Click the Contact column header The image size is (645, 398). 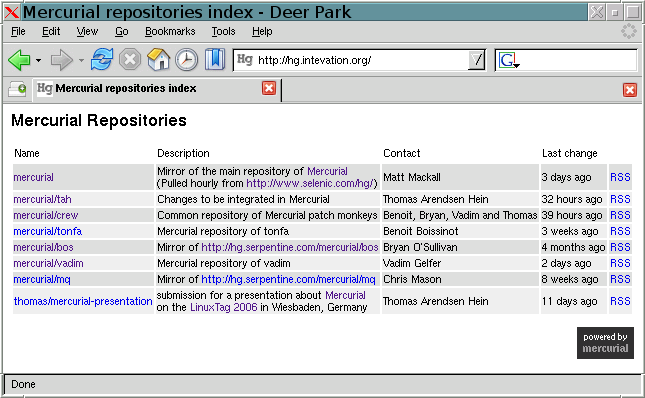(x=402, y=153)
